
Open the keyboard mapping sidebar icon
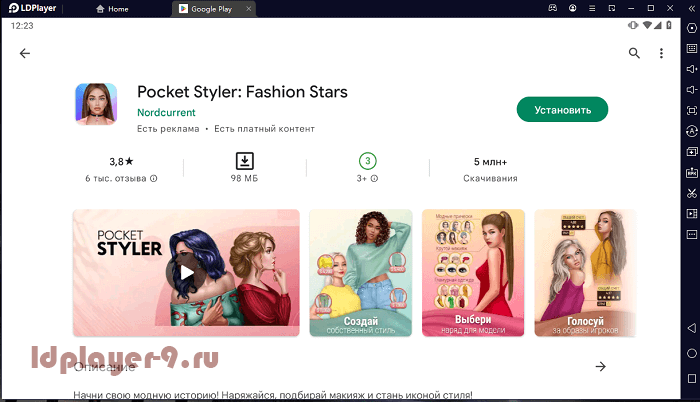692,48
